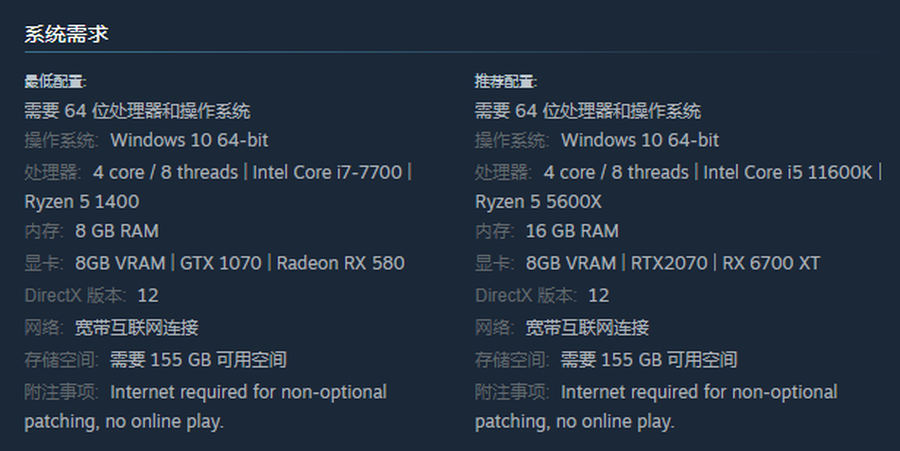The image size is (900, 451).
Task: Click the 推荐配置 column label
Action: tap(505, 81)
